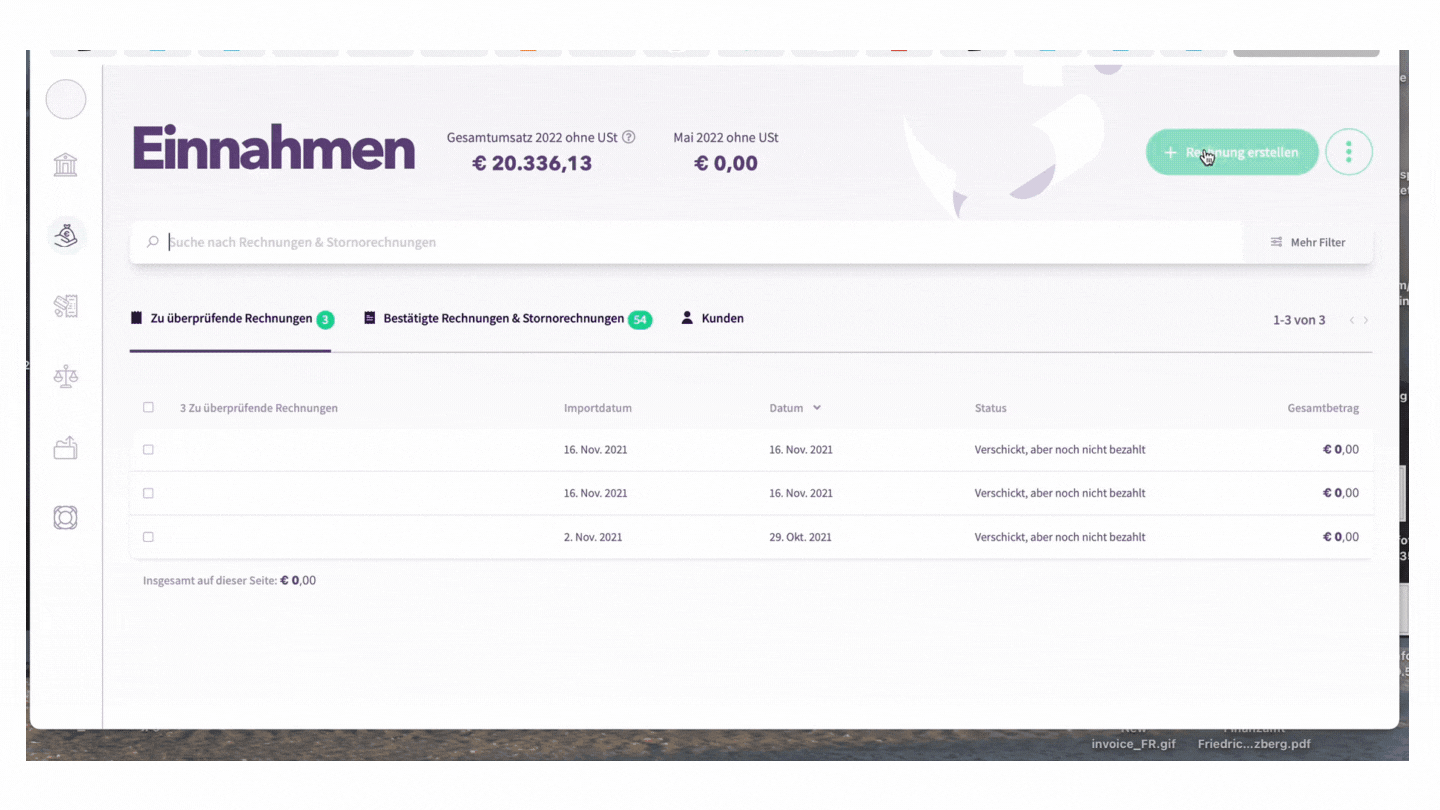Expand the Mehr Filter options
The height and width of the screenshot is (810, 1440).
coord(1308,242)
